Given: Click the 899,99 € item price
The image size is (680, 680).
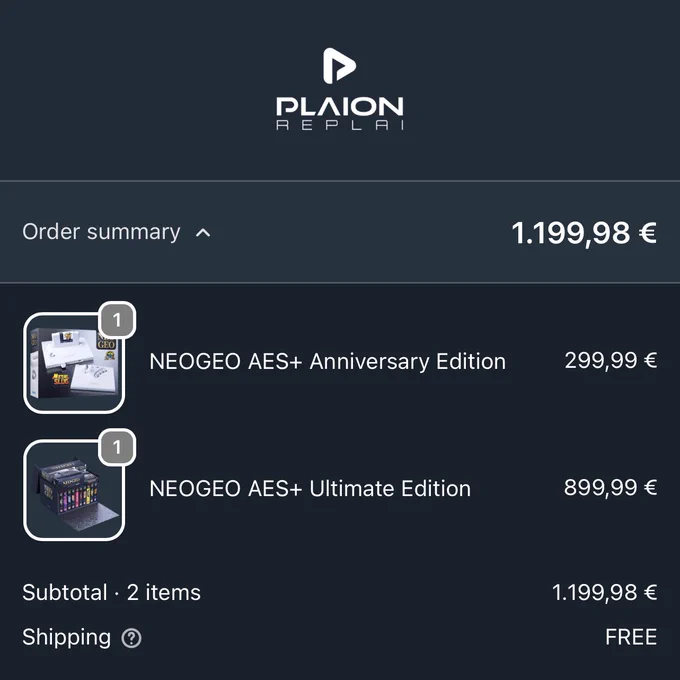Looking at the screenshot, I should pos(611,487).
